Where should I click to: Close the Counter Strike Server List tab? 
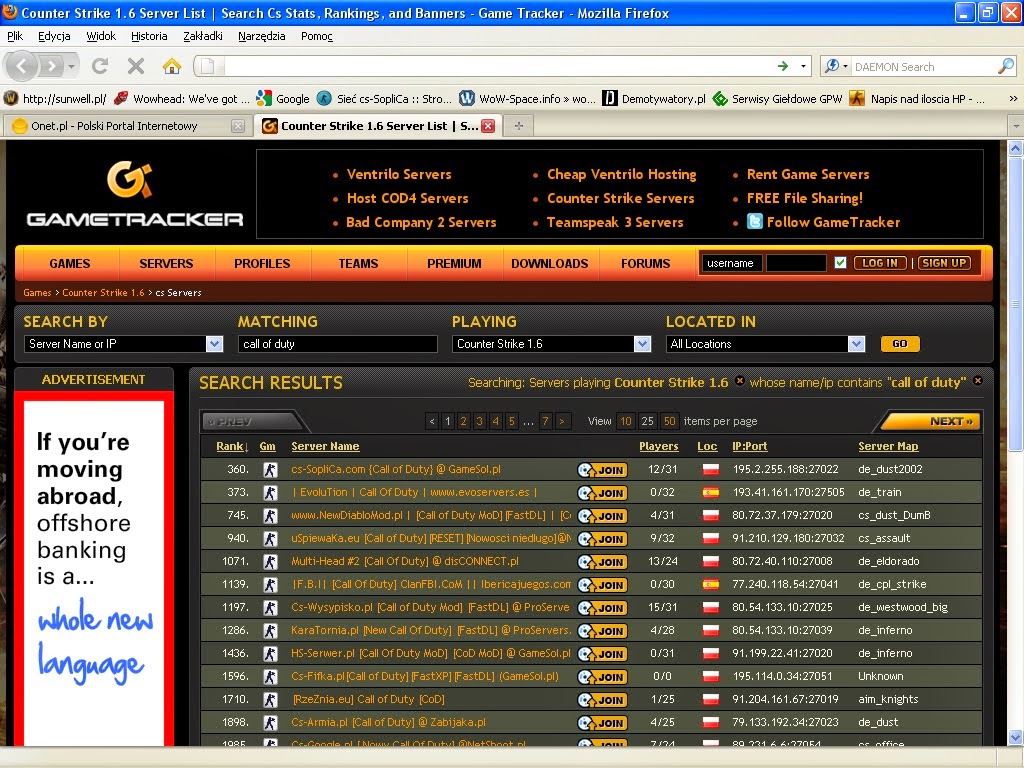488,126
